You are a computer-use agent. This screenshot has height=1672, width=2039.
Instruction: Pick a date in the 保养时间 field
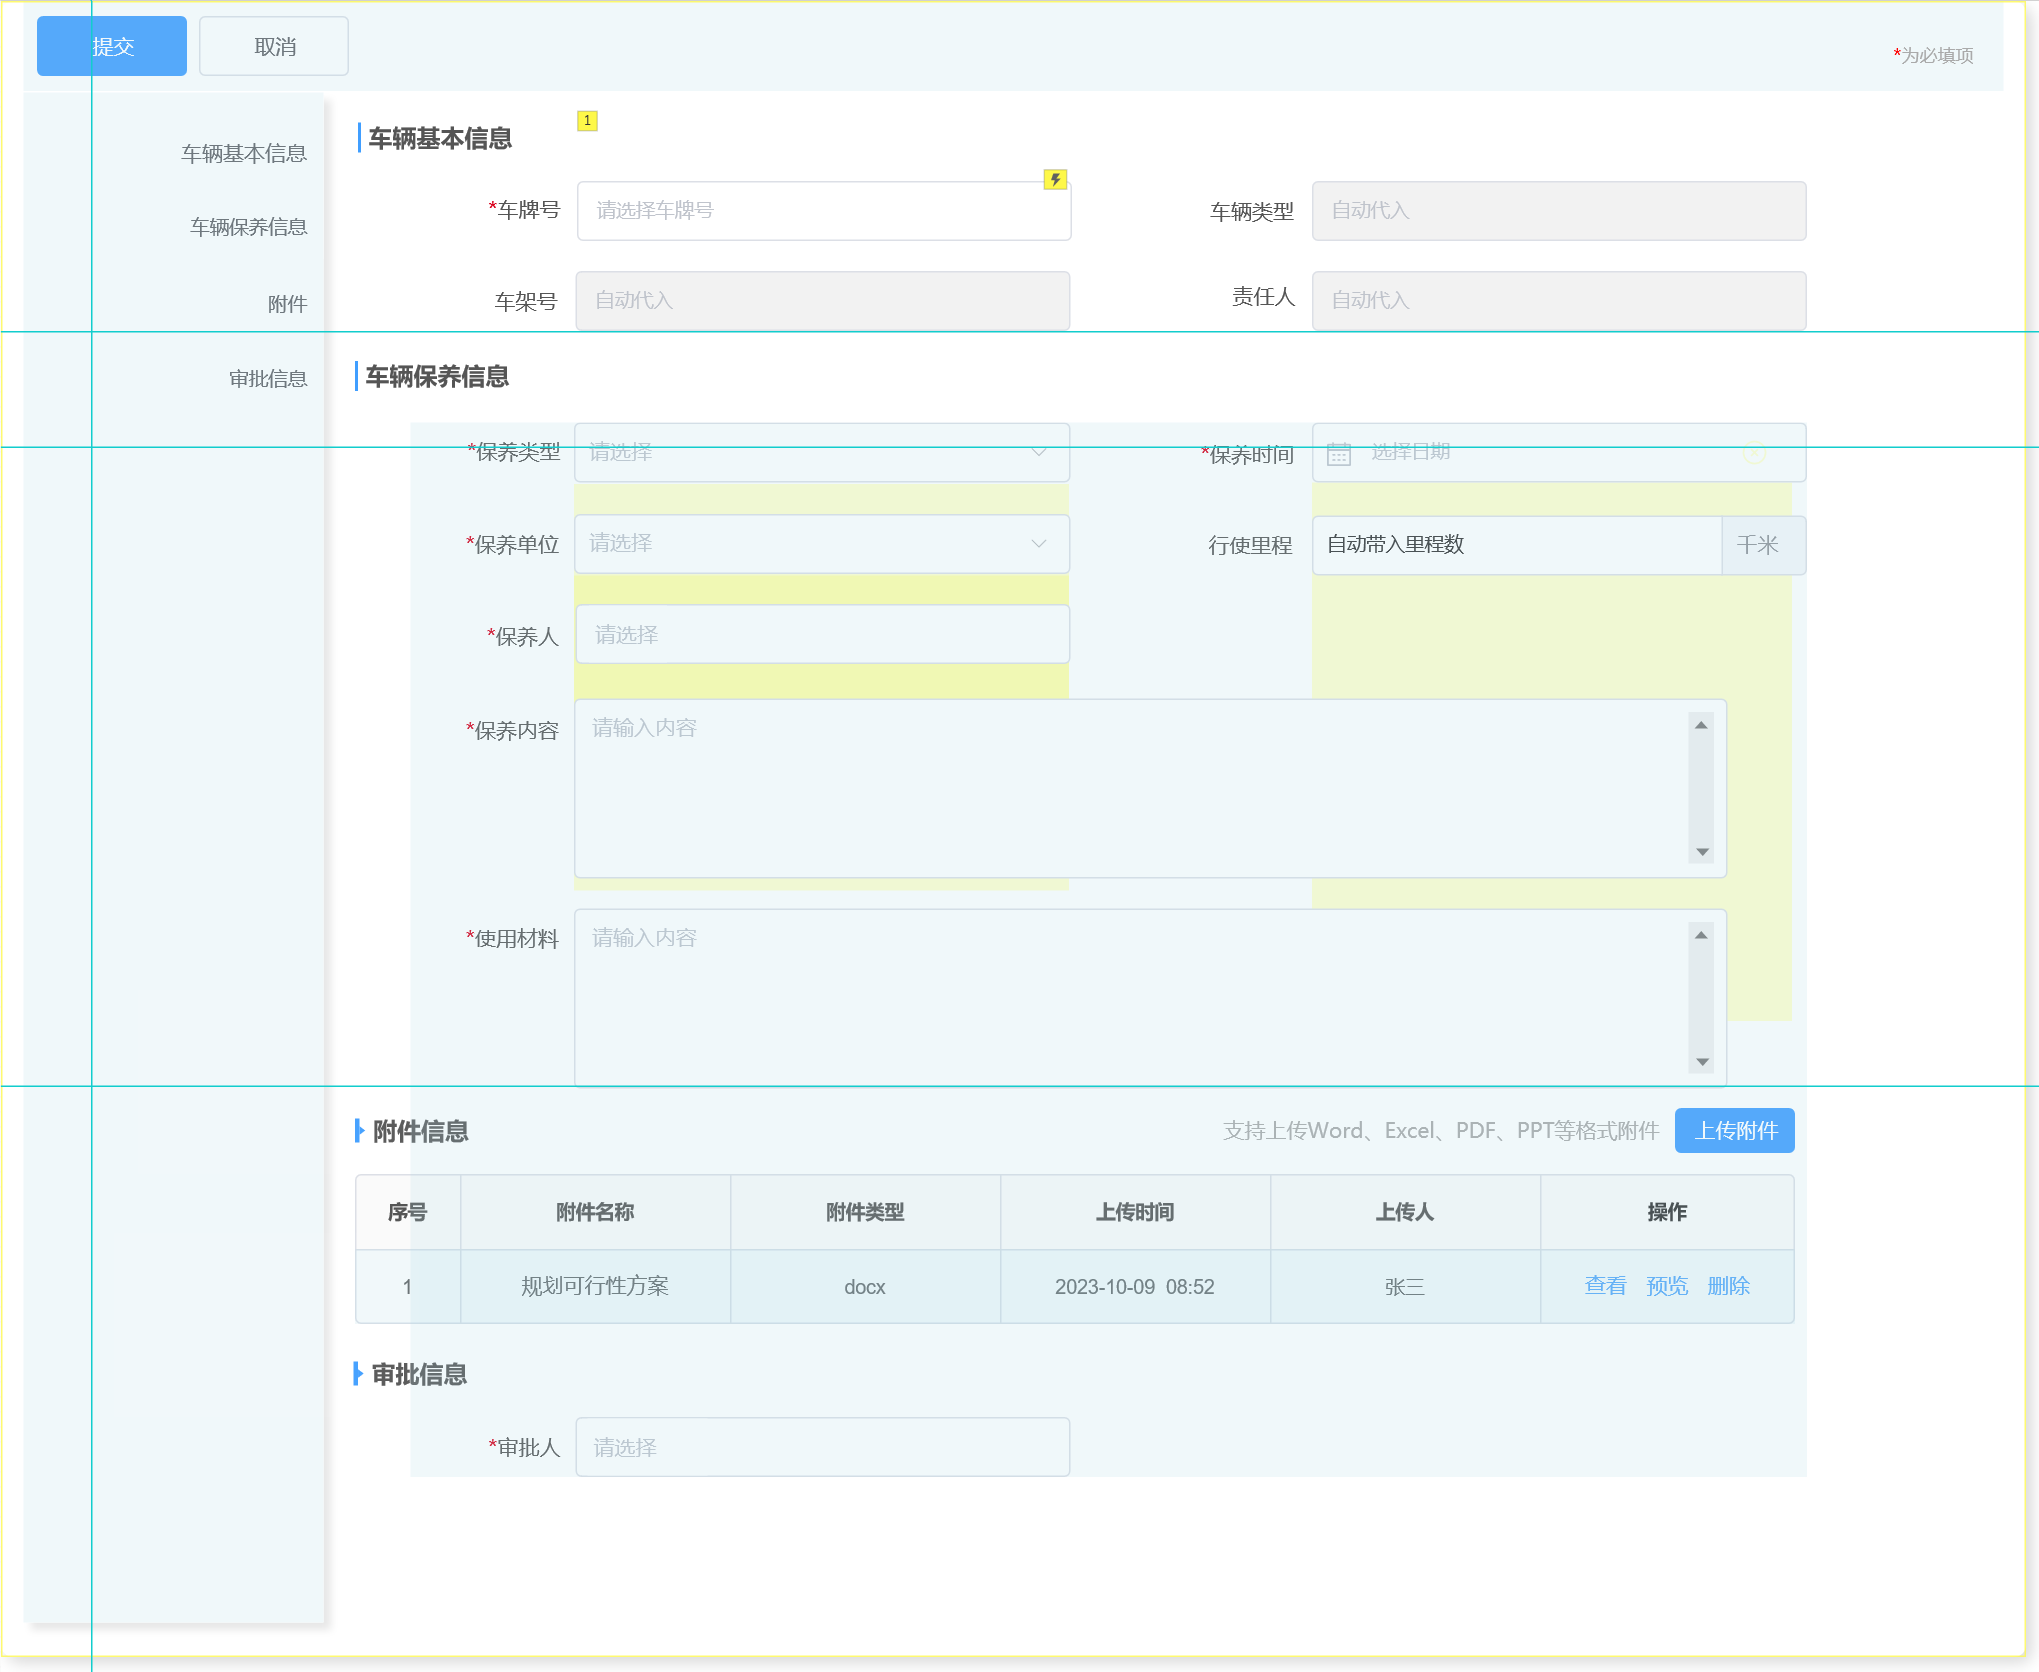(x=1559, y=452)
